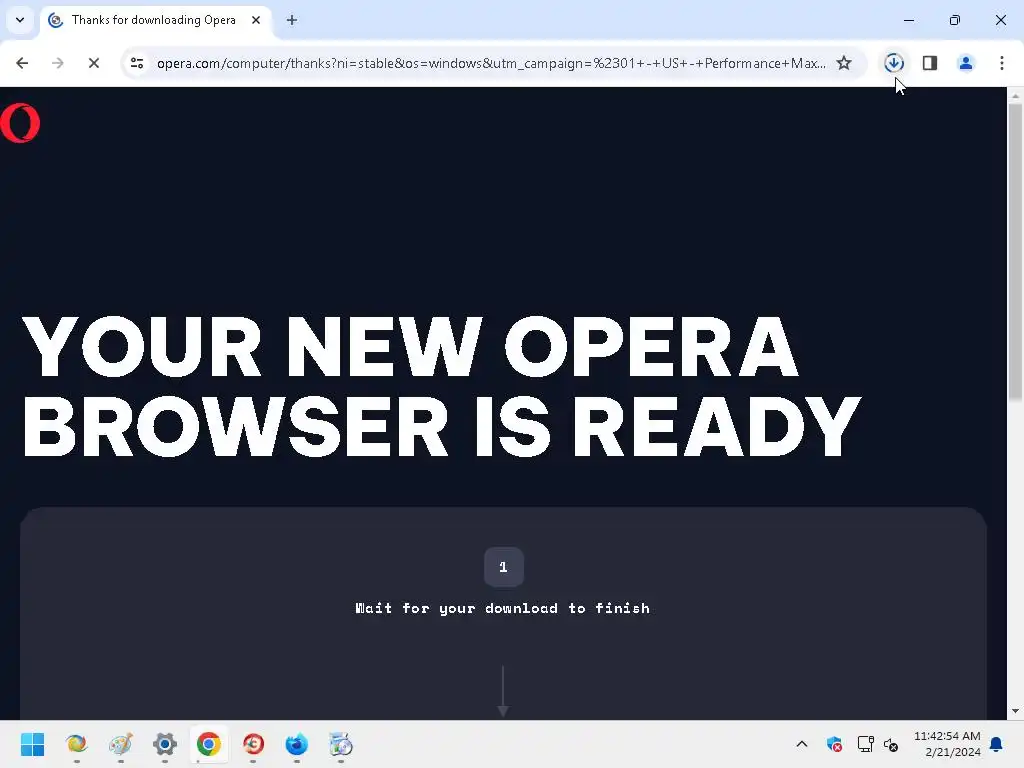Open the notification bell in taskbar
This screenshot has height=768, width=1024.
(997, 744)
